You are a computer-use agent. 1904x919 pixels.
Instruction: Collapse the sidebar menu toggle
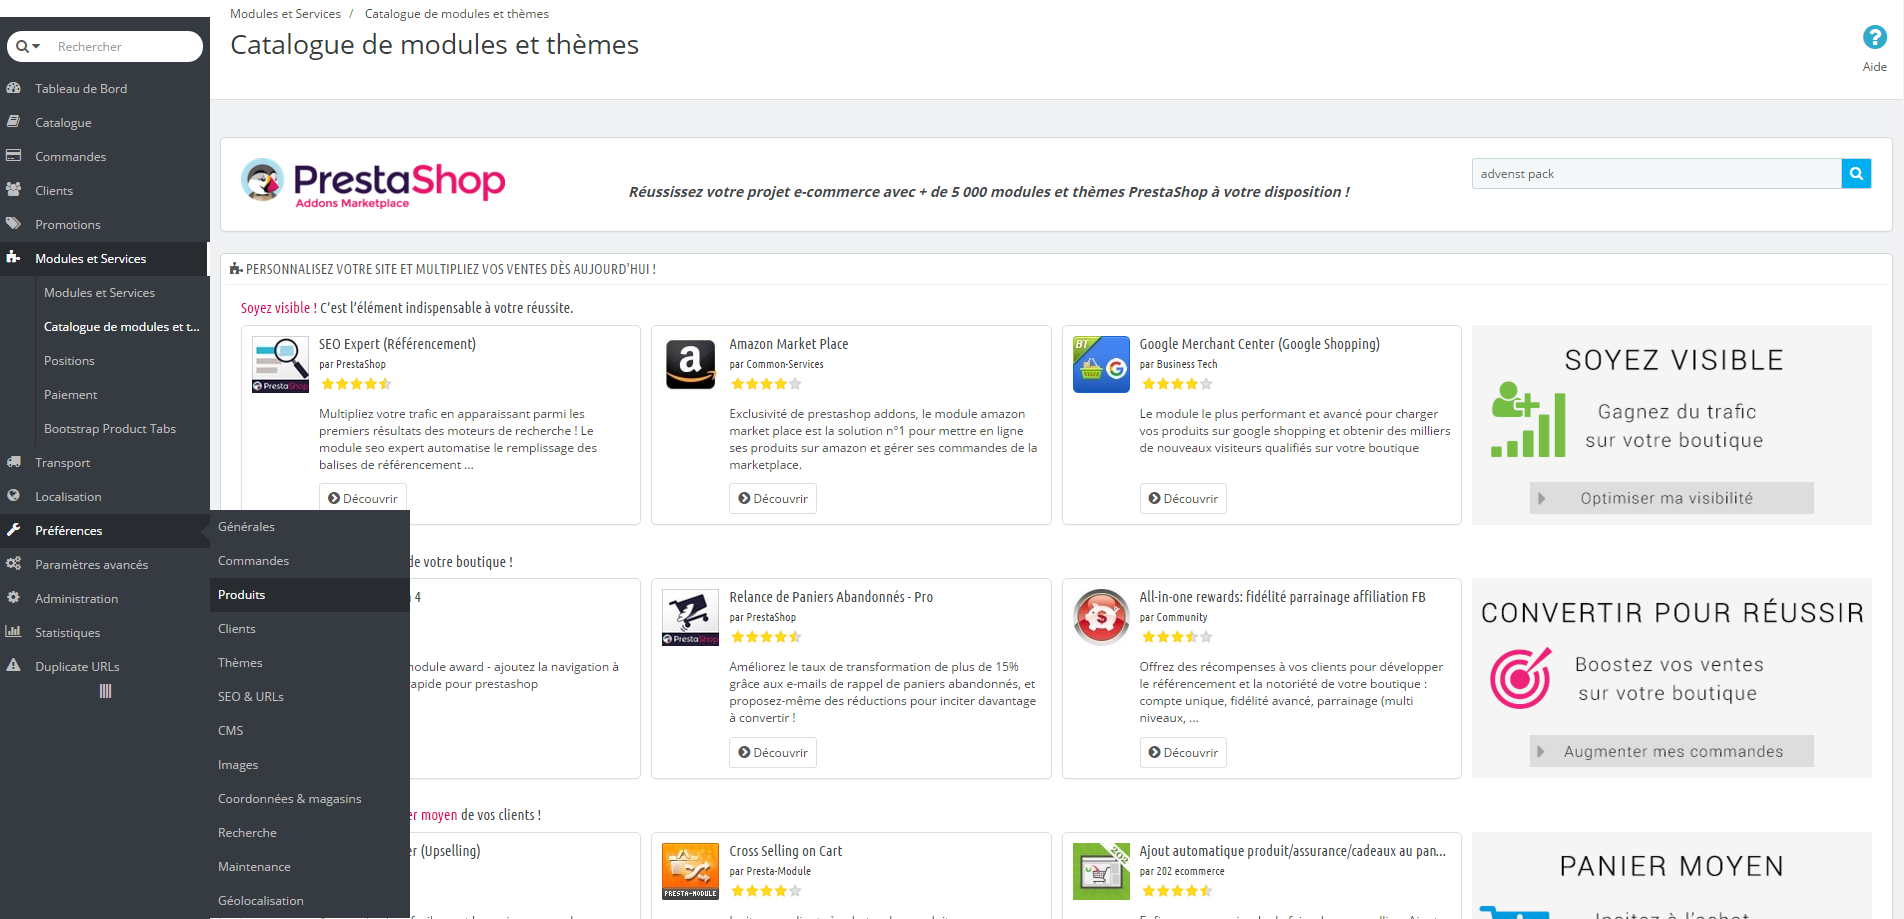point(105,691)
